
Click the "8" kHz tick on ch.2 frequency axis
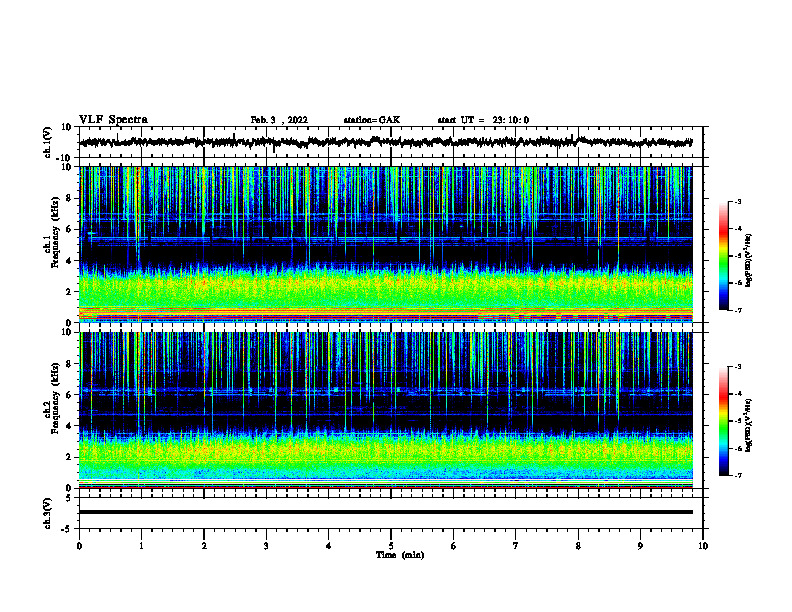pyautogui.click(x=69, y=364)
